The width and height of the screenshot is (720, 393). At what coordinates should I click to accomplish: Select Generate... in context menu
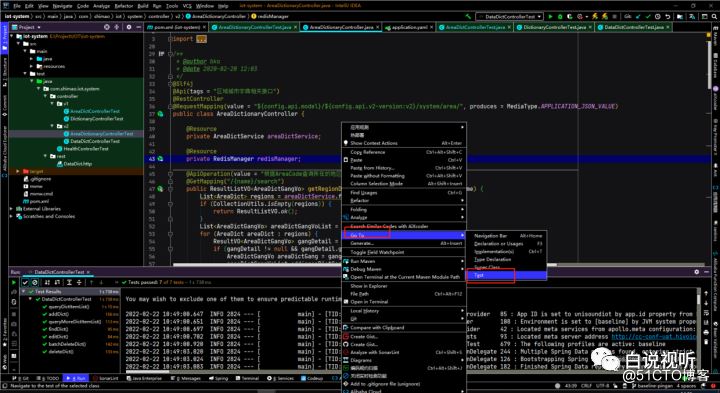click(404, 243)
